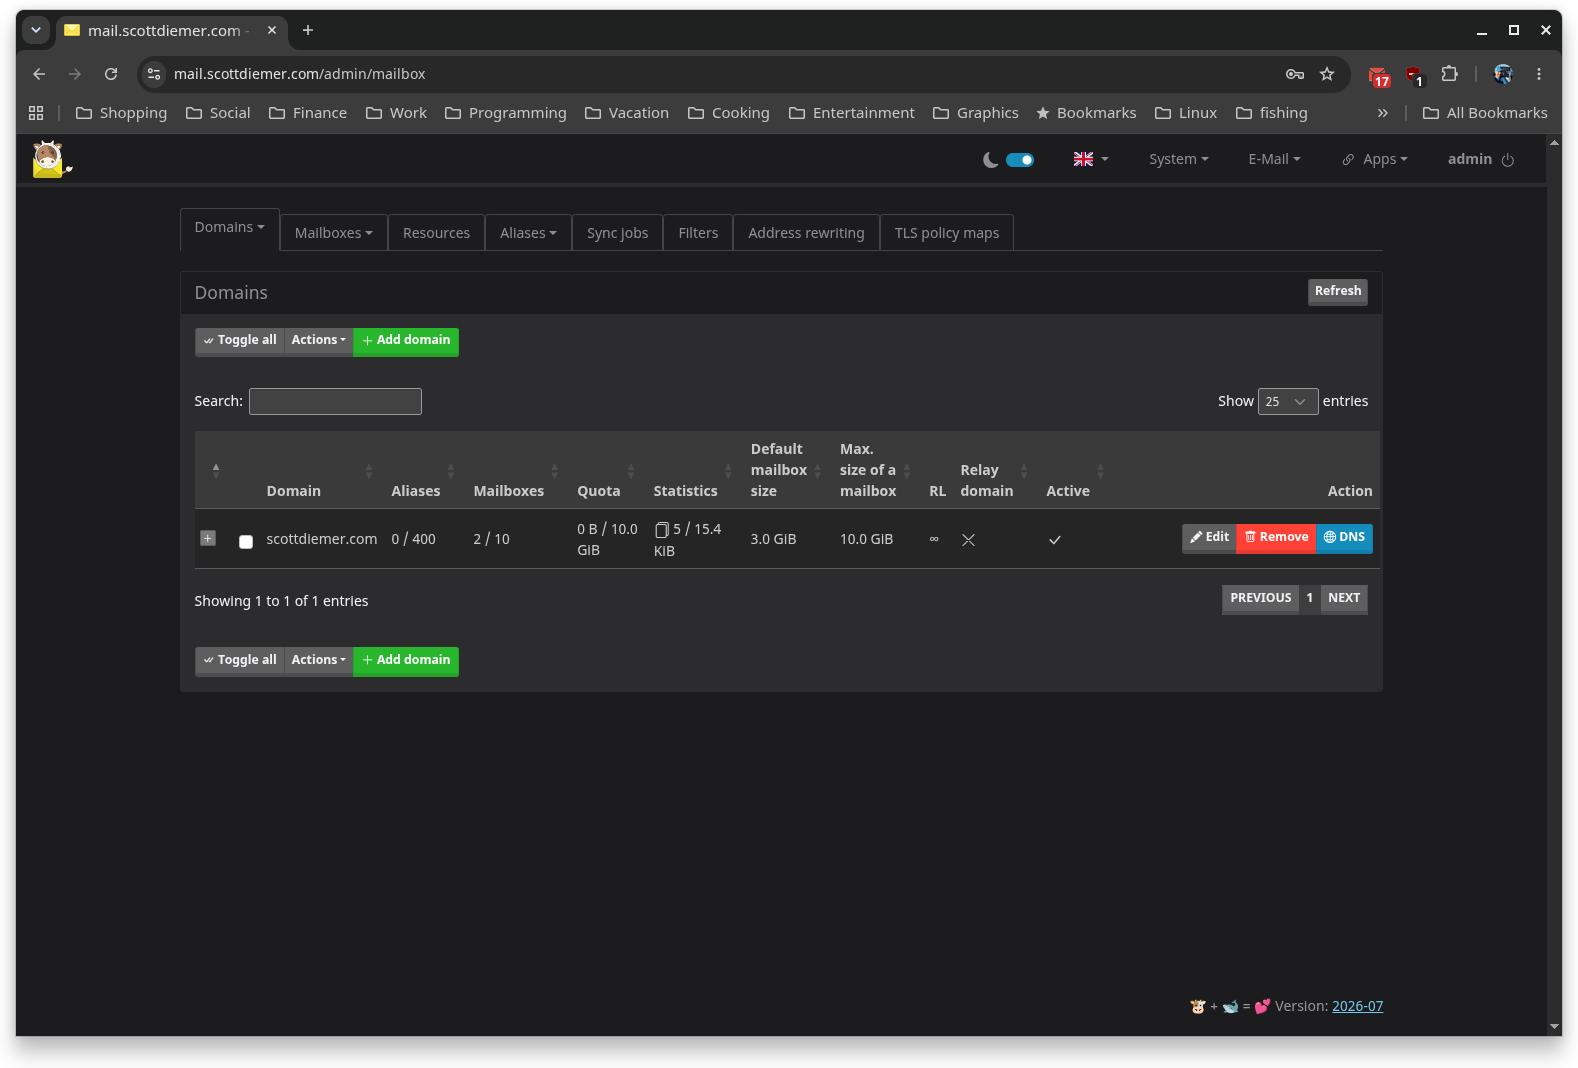Focus the Search input field
The width and height of the screenshot is (1578, 1068).
(335, 401)
